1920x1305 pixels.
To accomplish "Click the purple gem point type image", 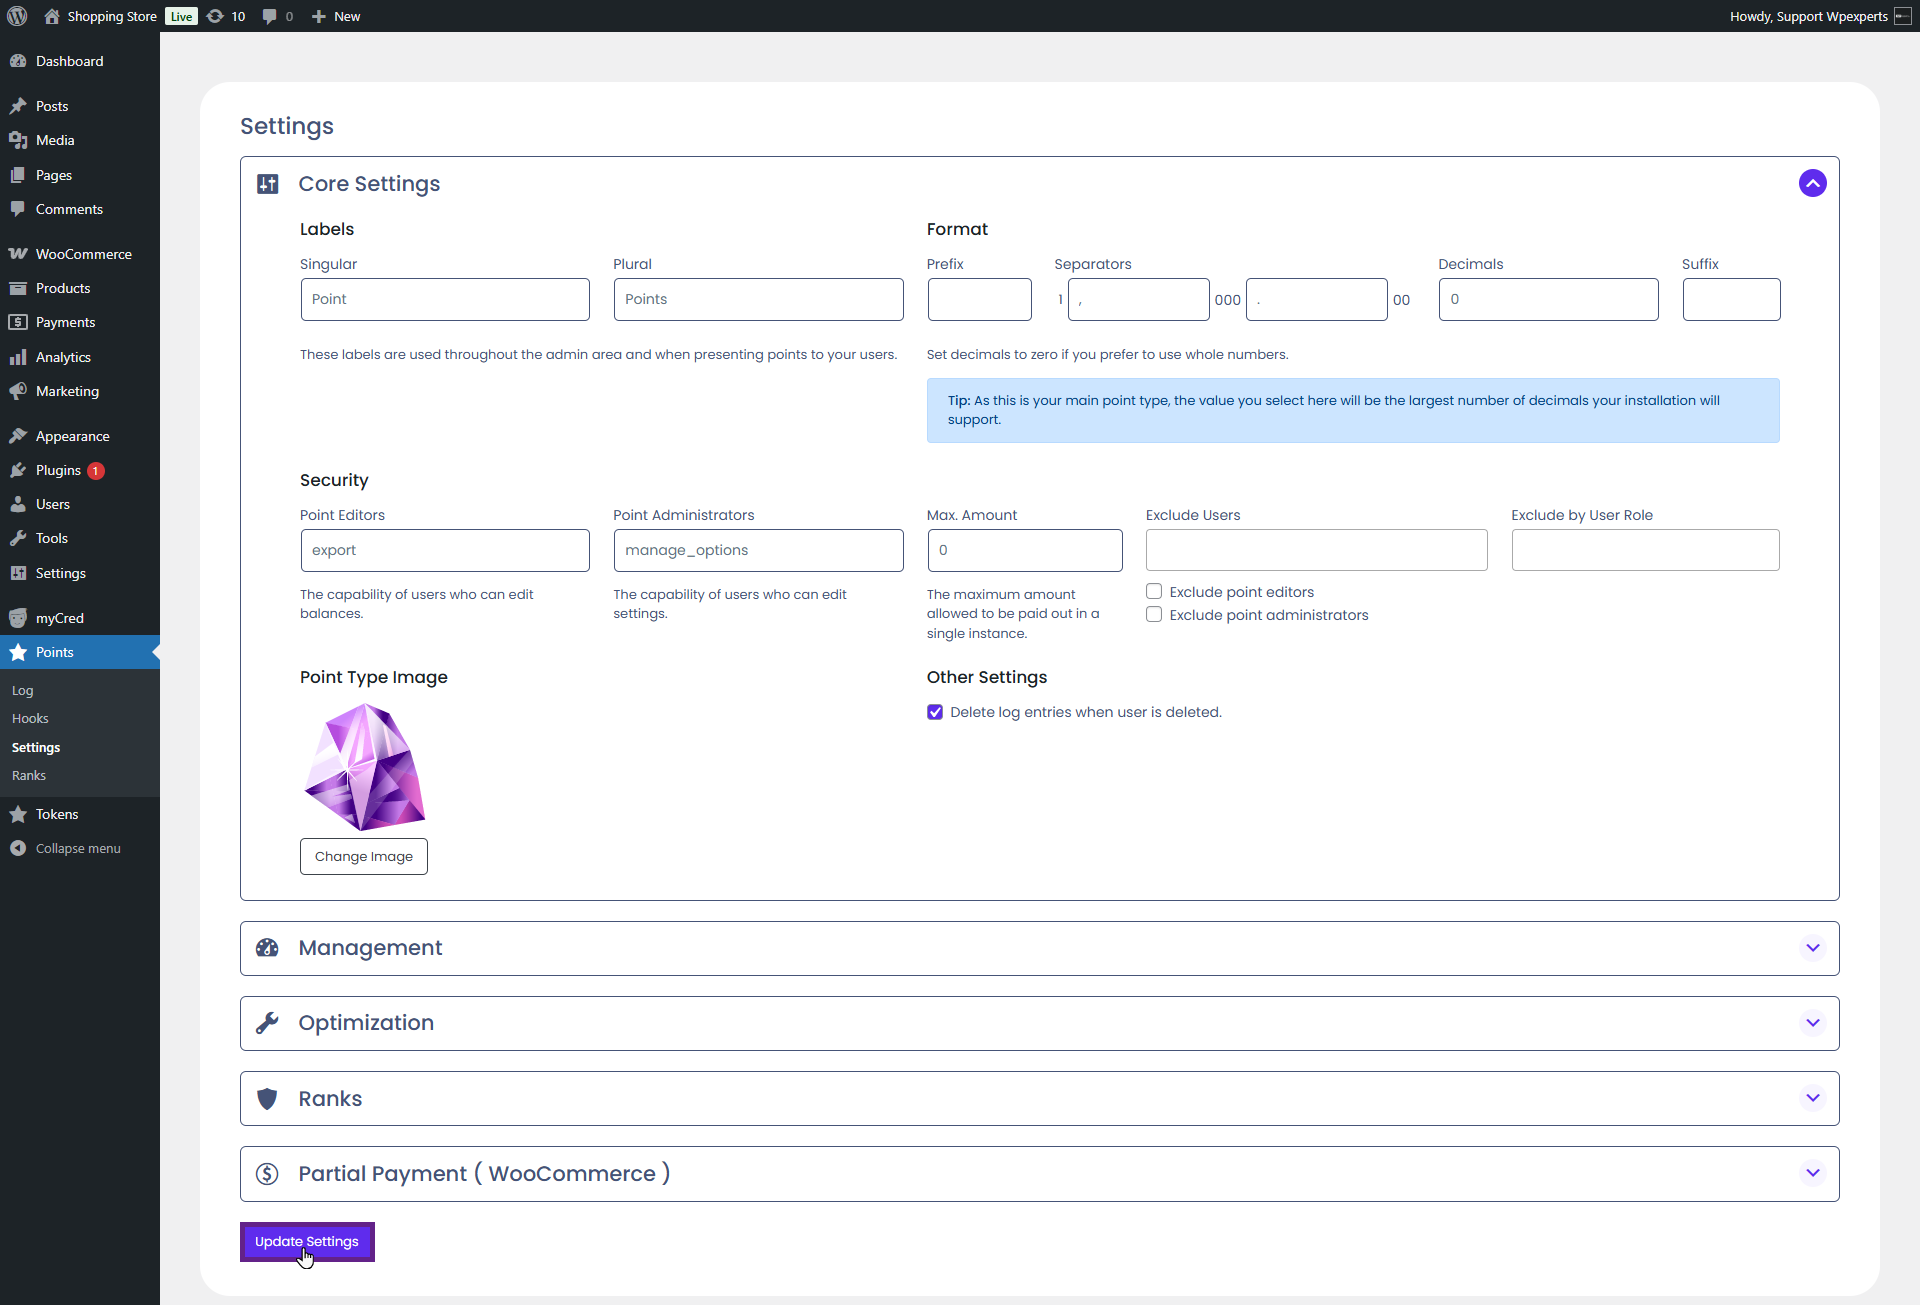I will (365, 767).
